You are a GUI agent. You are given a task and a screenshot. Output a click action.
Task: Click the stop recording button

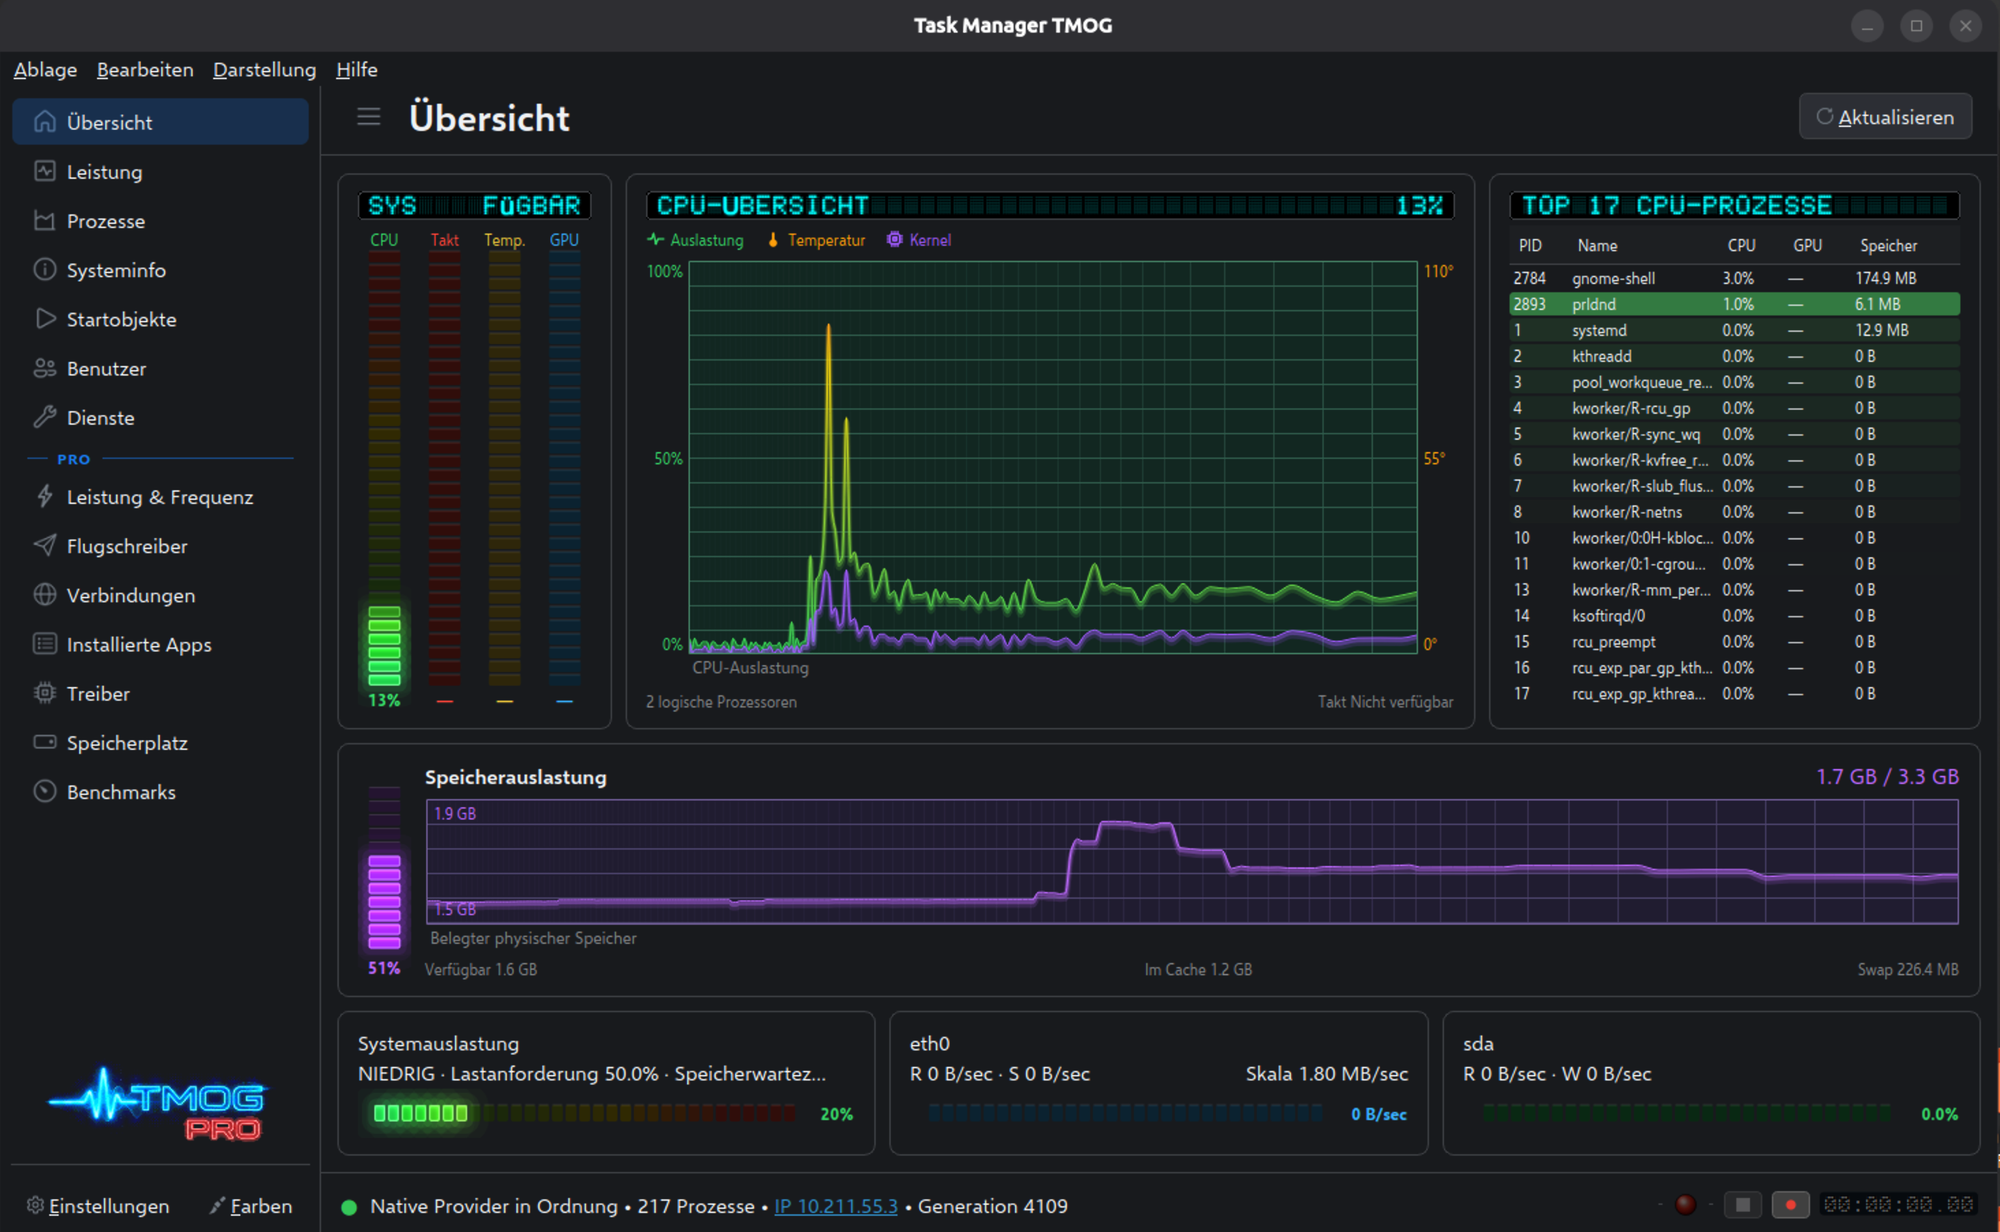pos(1743,1205)
